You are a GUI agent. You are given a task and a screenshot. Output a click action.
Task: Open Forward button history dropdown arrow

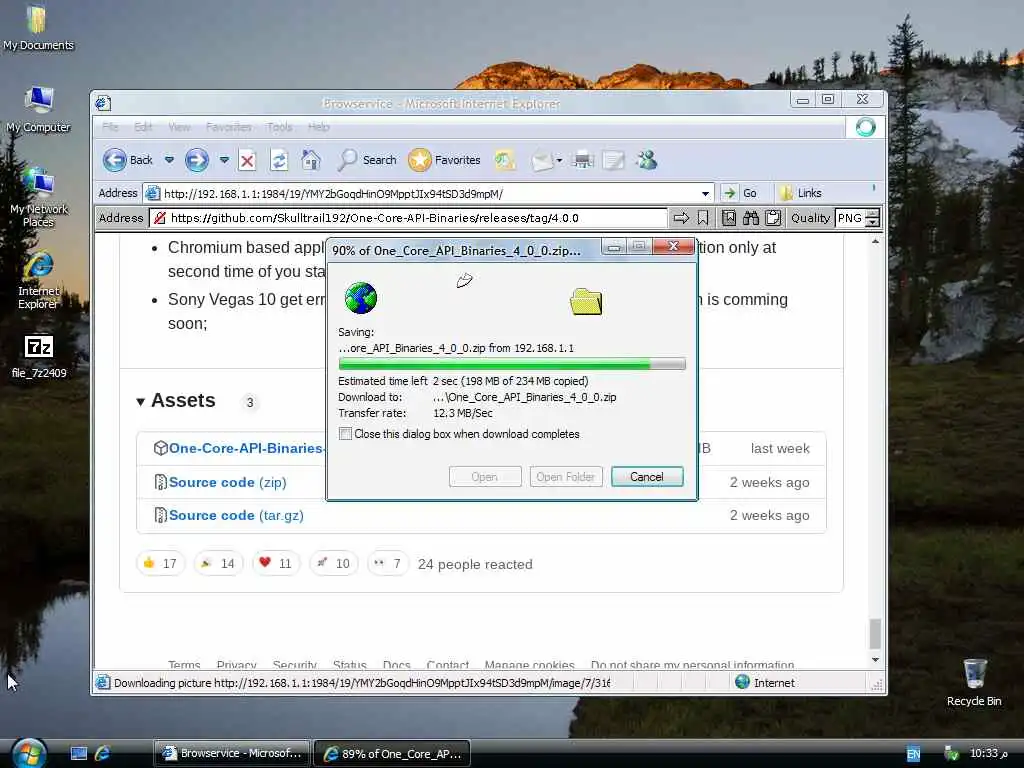click(x=224, y=160)
